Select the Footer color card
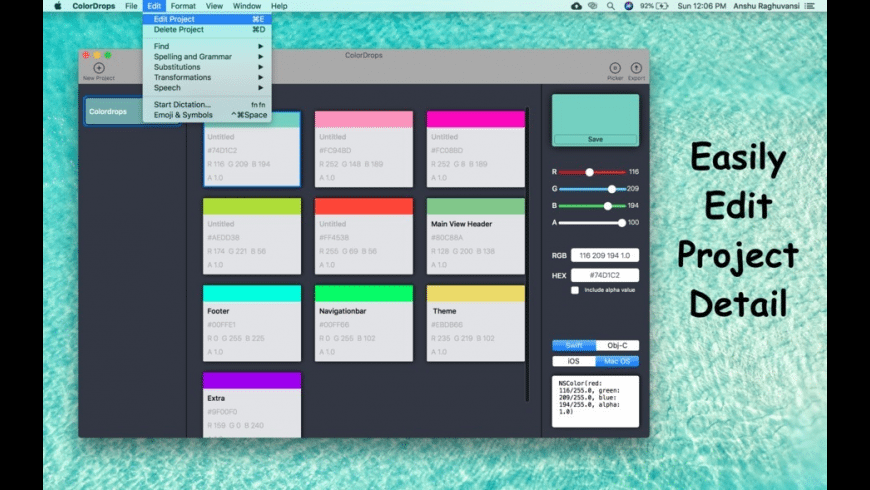Image resolution: width=870 pixels, height=490 pixels. pos(252,324)
